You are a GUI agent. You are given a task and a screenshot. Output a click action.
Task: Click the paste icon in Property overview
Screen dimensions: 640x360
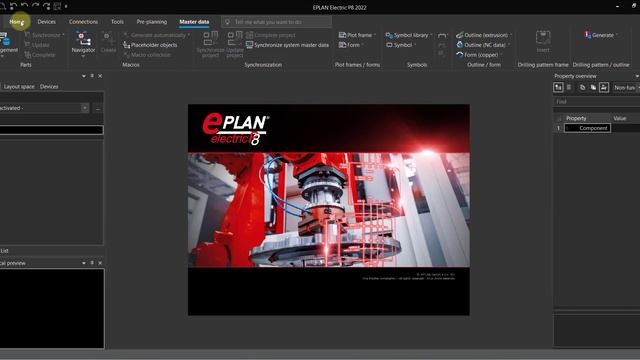tap(593, 87)
